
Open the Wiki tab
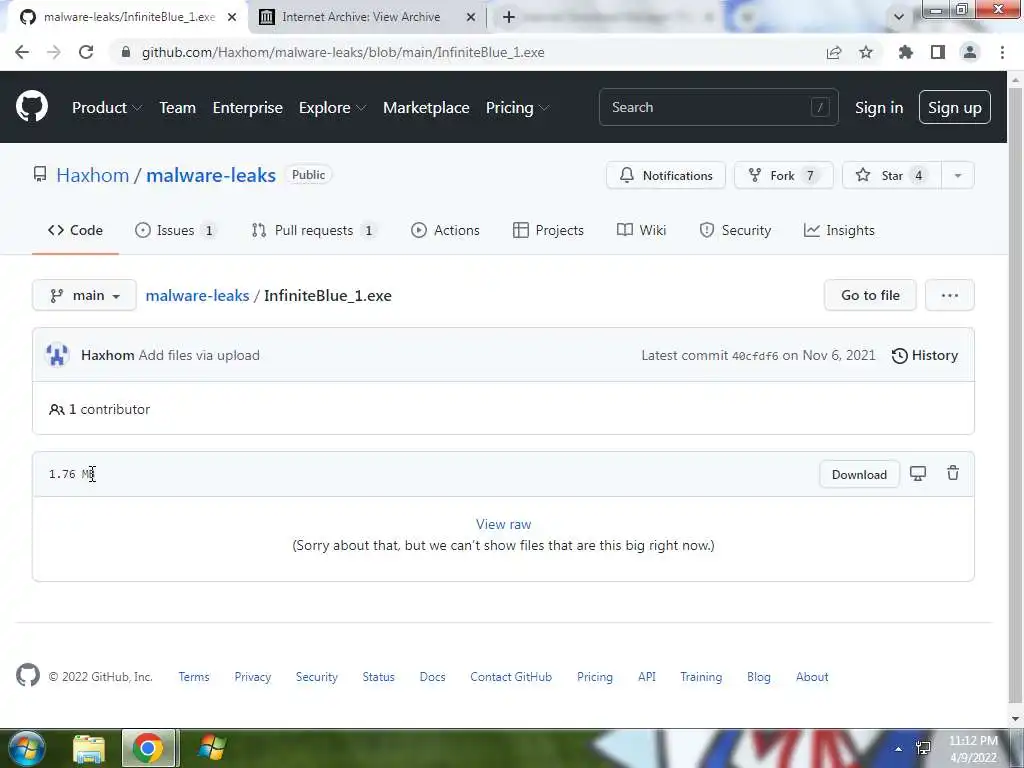click(641, 230)
